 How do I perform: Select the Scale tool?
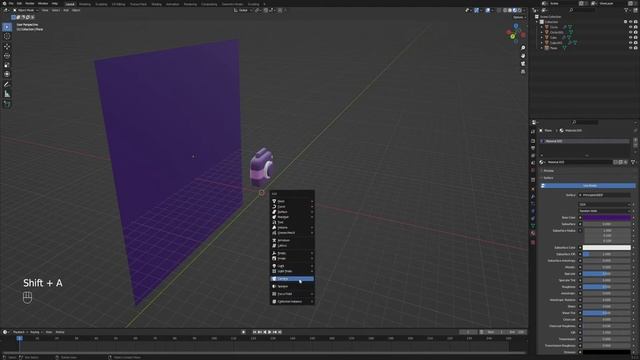[7, 65]
